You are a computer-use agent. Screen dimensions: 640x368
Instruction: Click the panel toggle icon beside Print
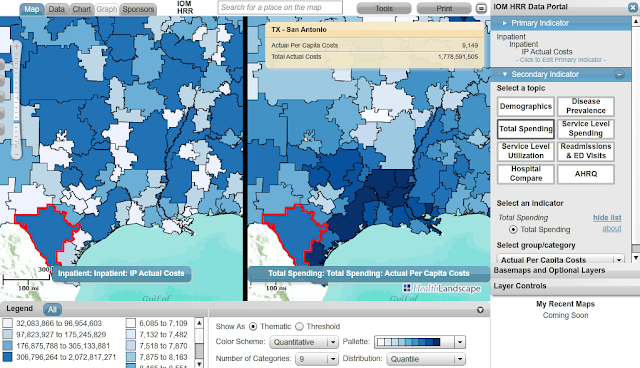coord(481,8)
